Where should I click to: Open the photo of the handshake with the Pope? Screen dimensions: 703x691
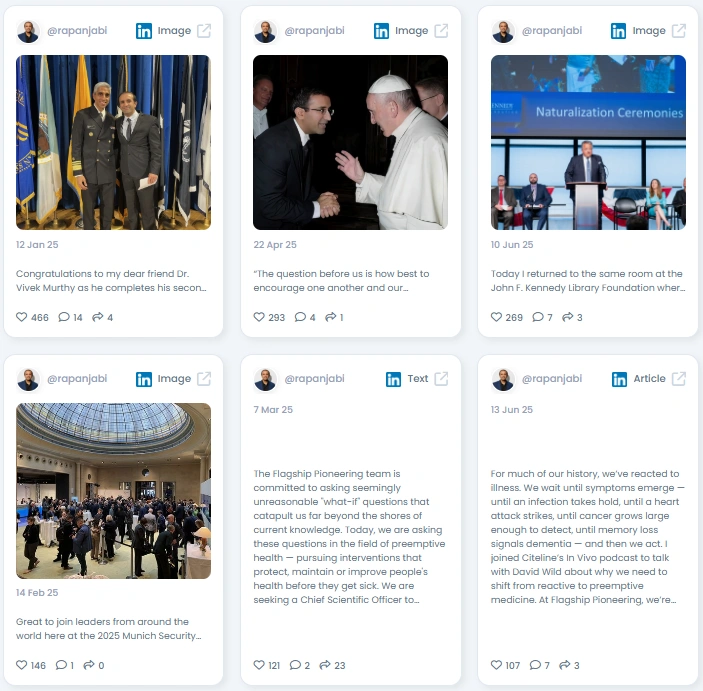[x=350, y=143]
